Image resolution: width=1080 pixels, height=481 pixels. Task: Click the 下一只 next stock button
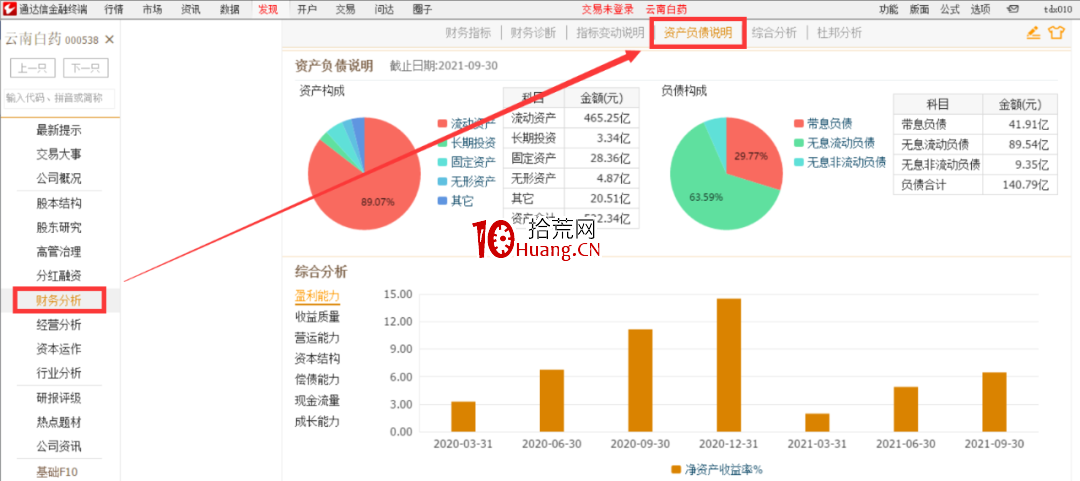[x=86, y=68]
